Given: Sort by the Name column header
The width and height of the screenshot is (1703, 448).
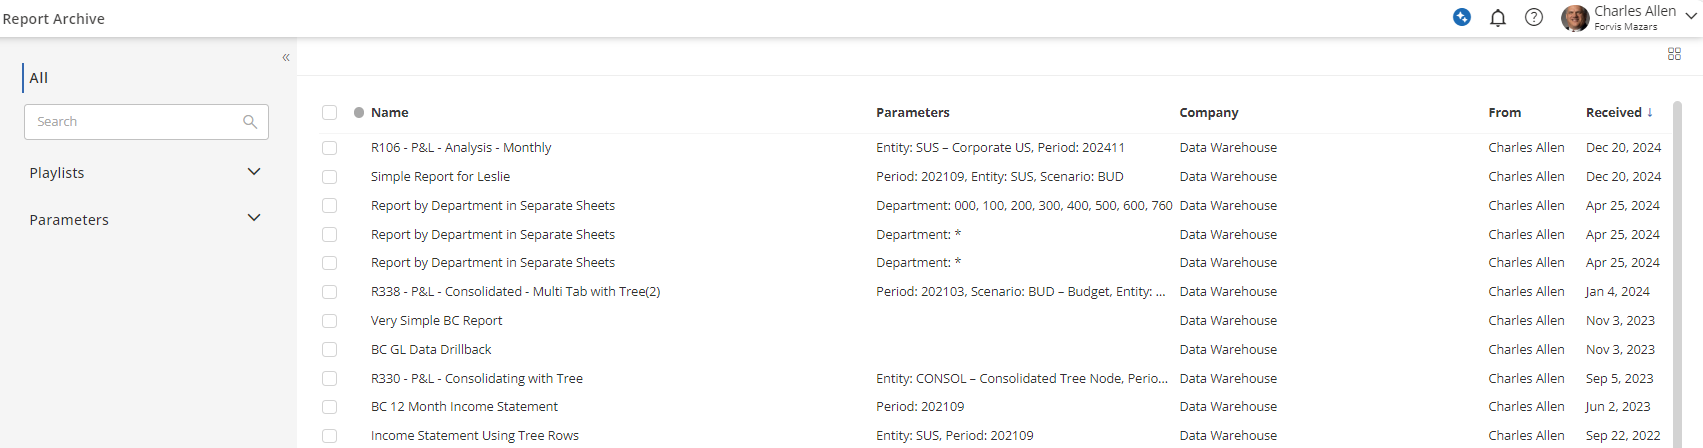Looking at the screenshot, I should pyautogui.click(x=389, y=113).
